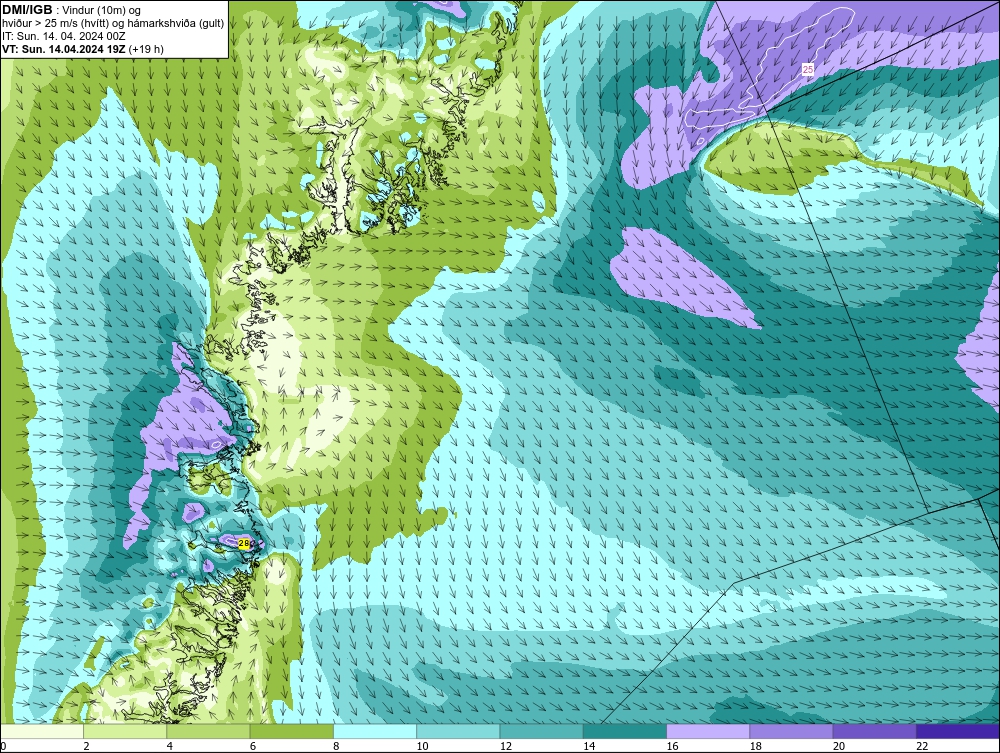This screenshot has height=753, width=1000.
Task: Click the legend tick value '22'
Action: [x=922, y=746]
